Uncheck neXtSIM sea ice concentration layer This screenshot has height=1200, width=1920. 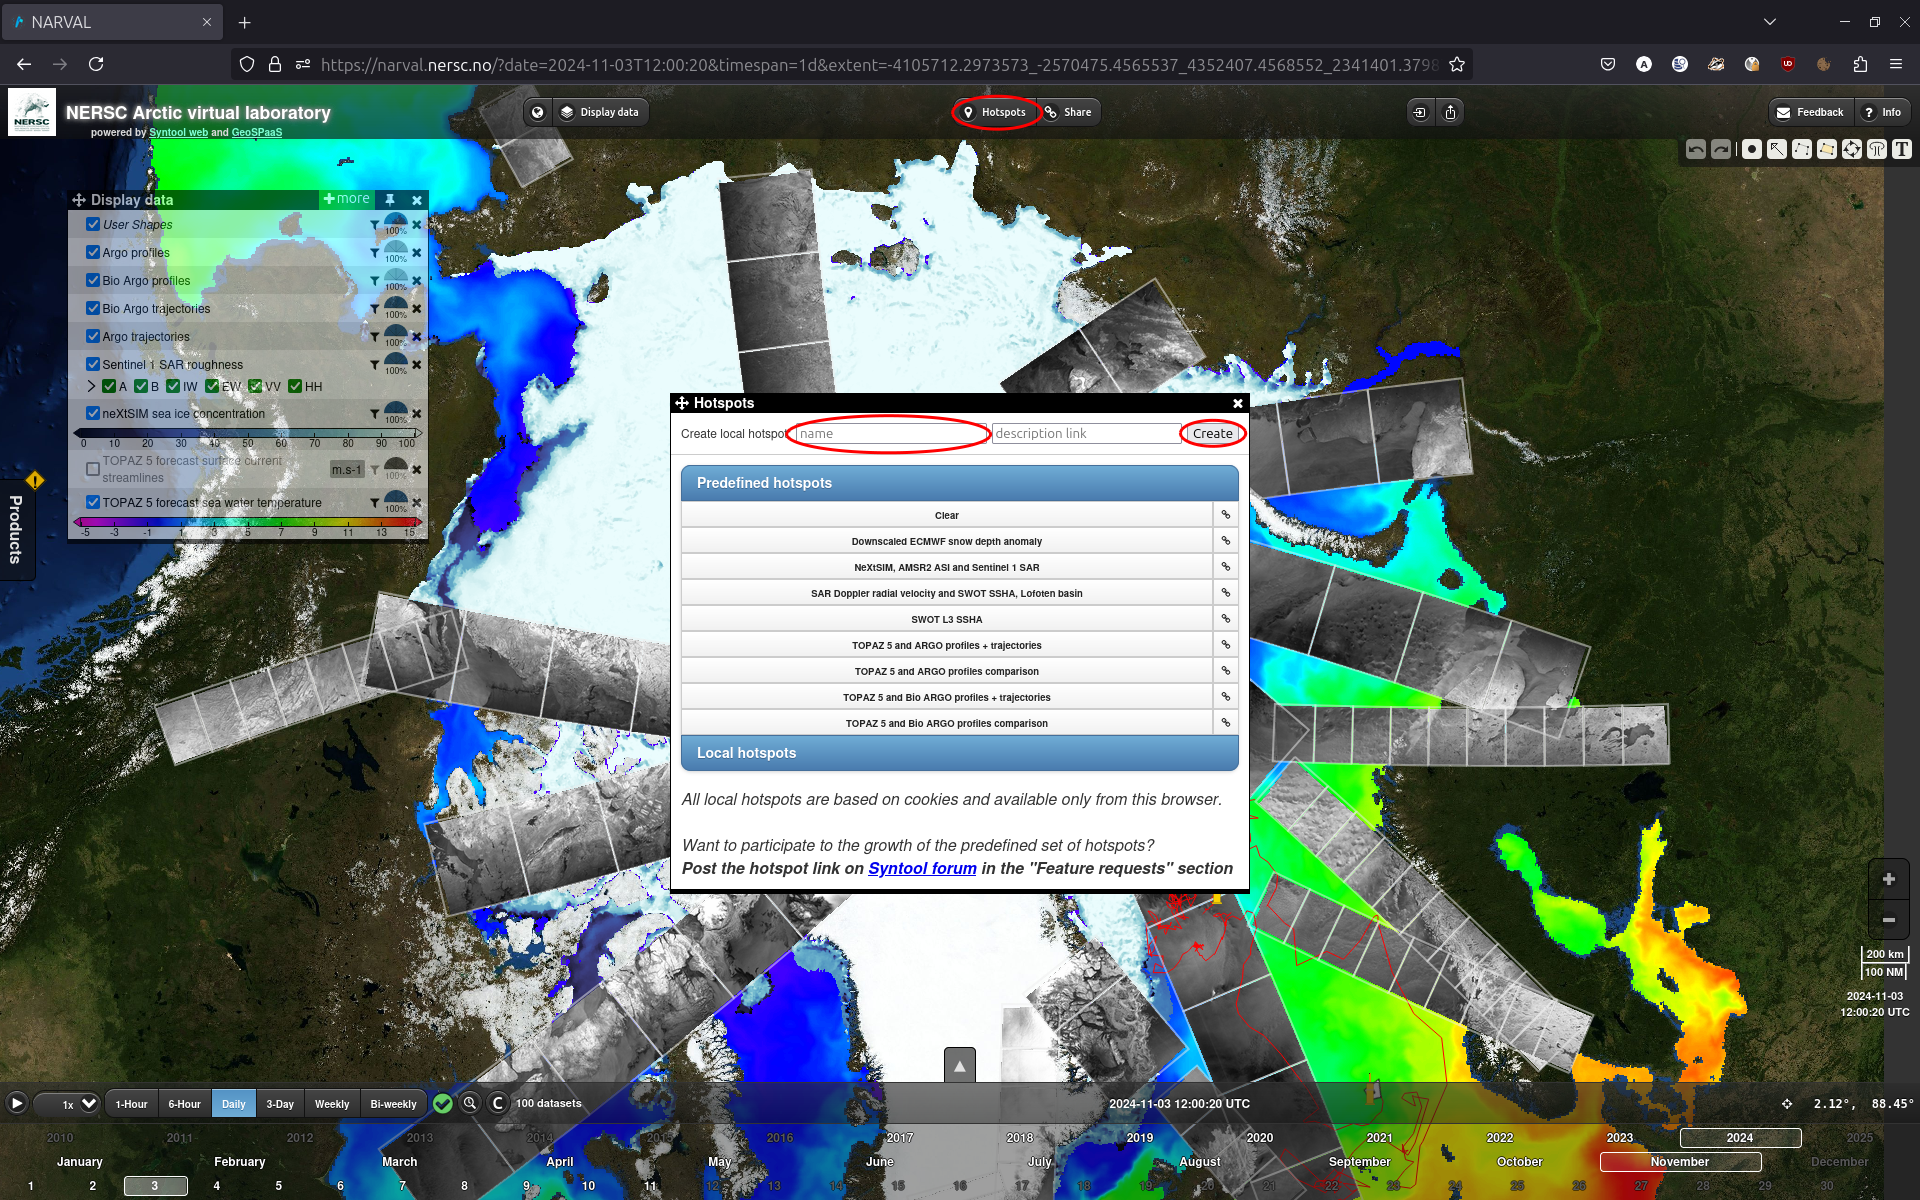93,413
